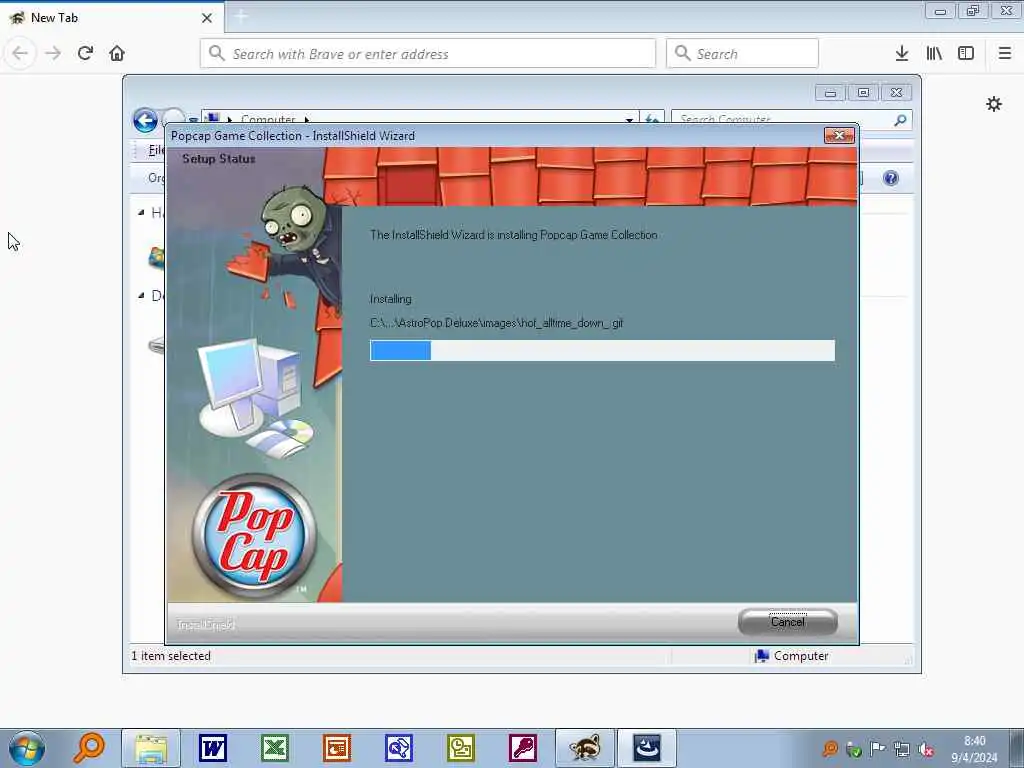The height and width of the screenshot is (768, 1024).
Task: Reload the current browser page
Action: (x=85, y=53)
